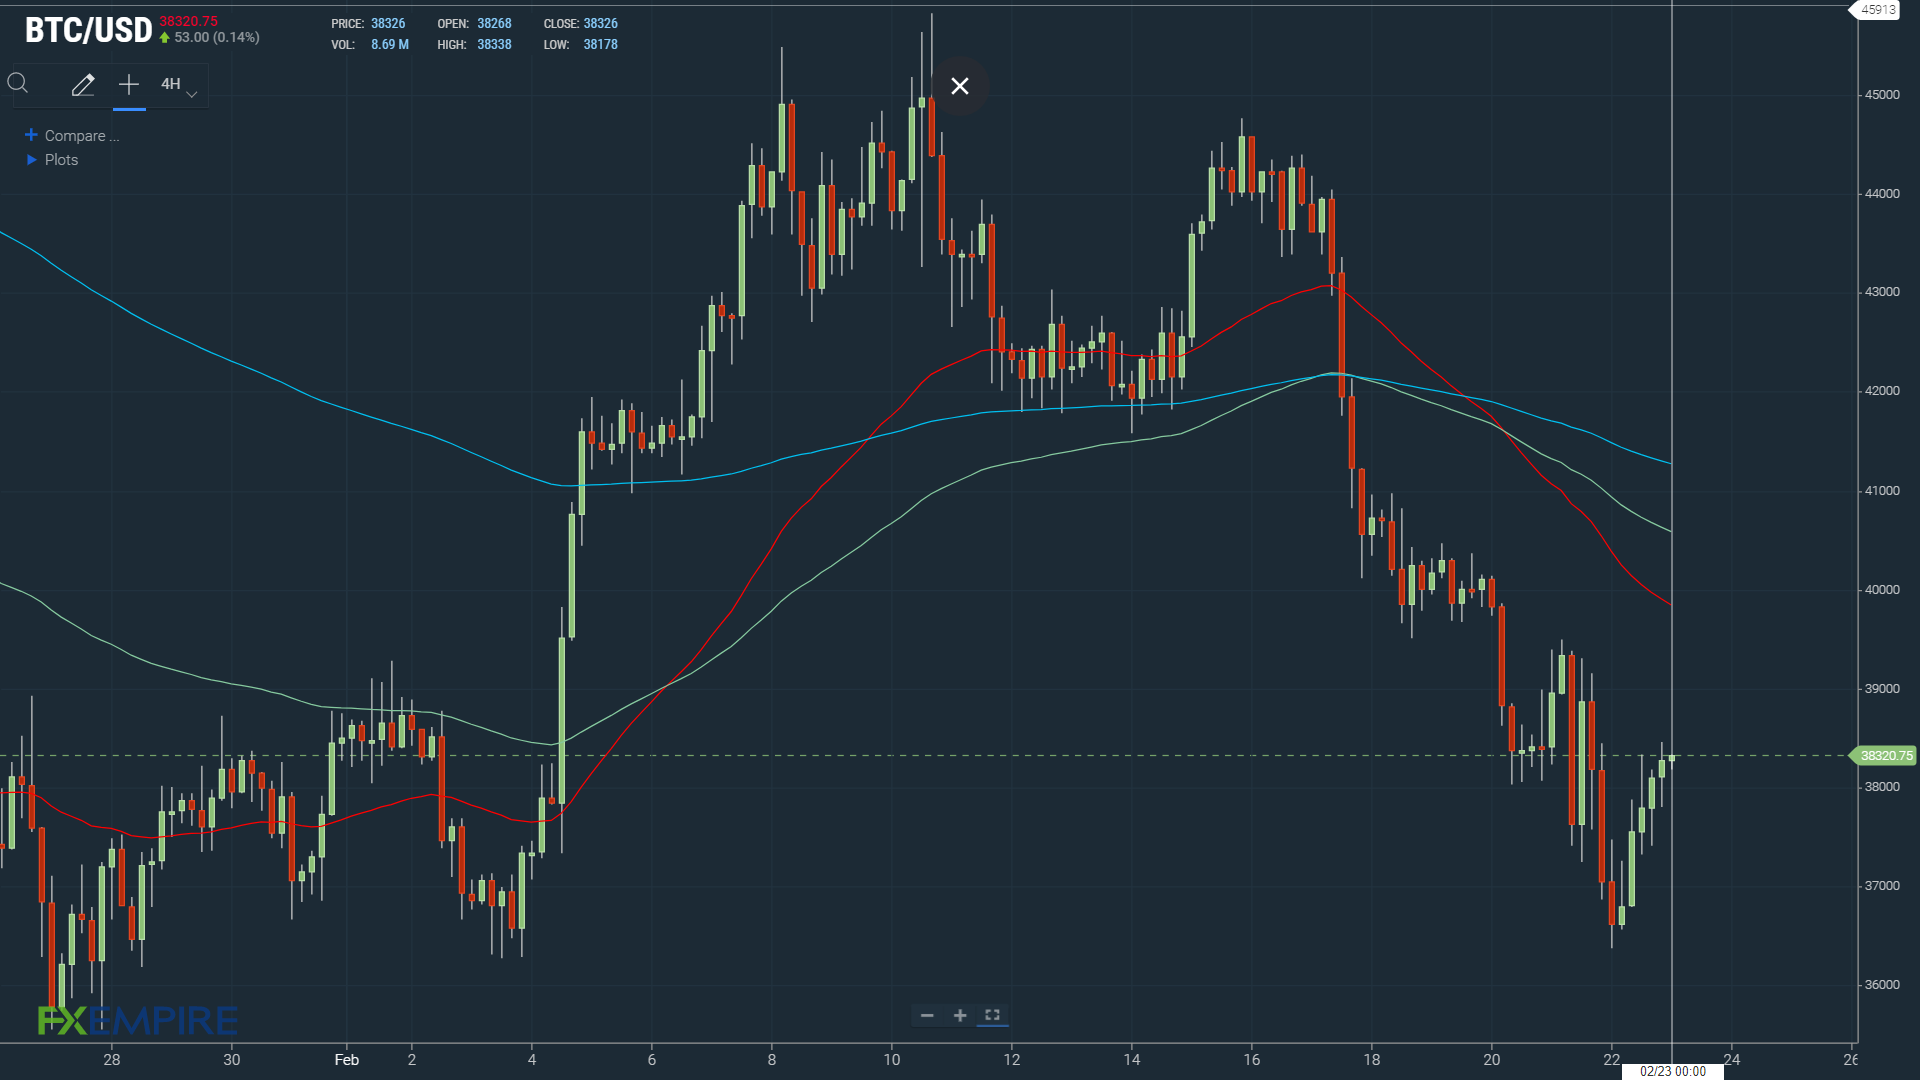The width and height of the screenshot is (1920, 1080).
Task: Click the HIGH value 38338
Action: coord(494,45)
